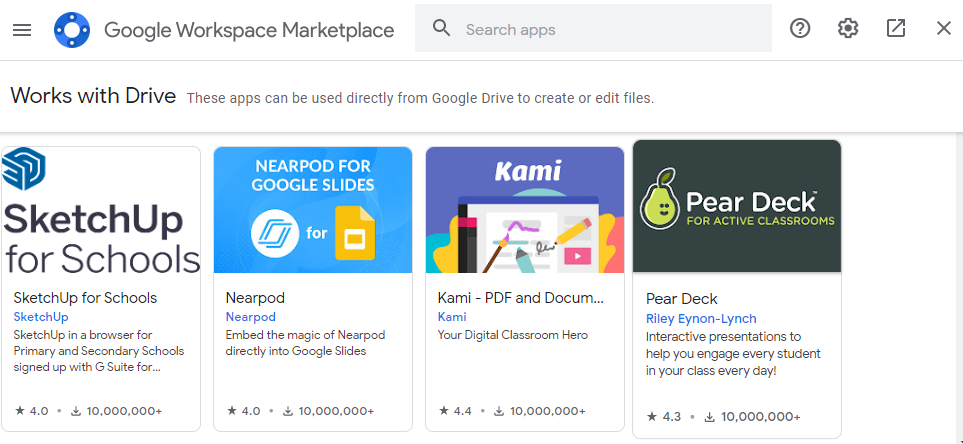Focus the Search apps field
Screen dimensions: 963x444
tap(593, 28)
